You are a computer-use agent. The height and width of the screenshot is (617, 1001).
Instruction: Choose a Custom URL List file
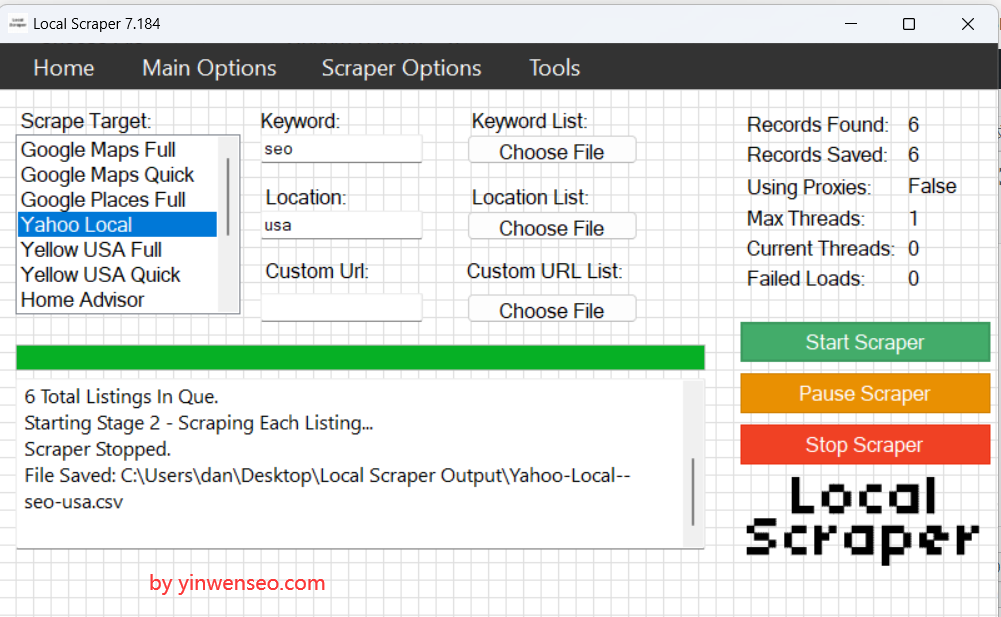pyautogui.click(x=552, y=309)
